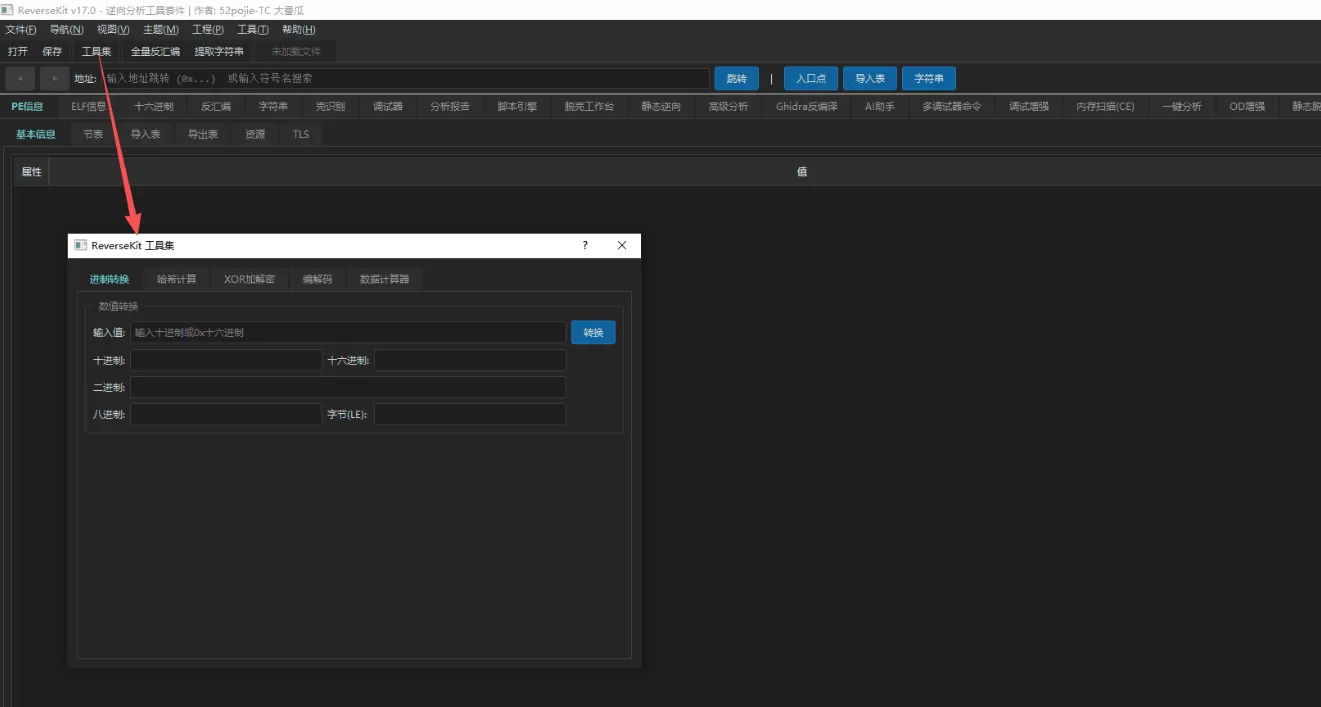Click the 属性 column header

click(x=32, y=172)
